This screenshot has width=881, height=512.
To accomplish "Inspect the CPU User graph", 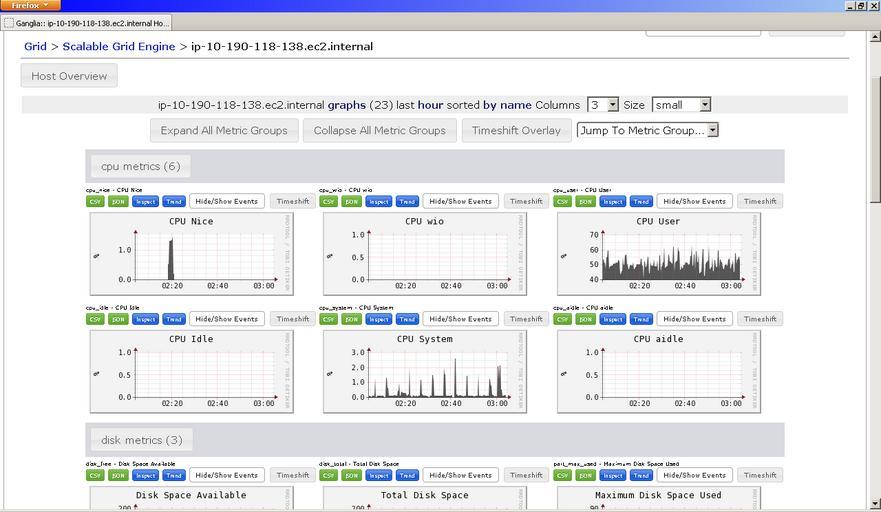I will pos(613,201).
